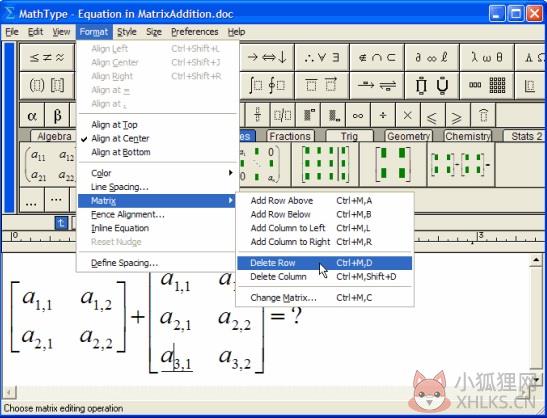Choose Delete Row

324,263
